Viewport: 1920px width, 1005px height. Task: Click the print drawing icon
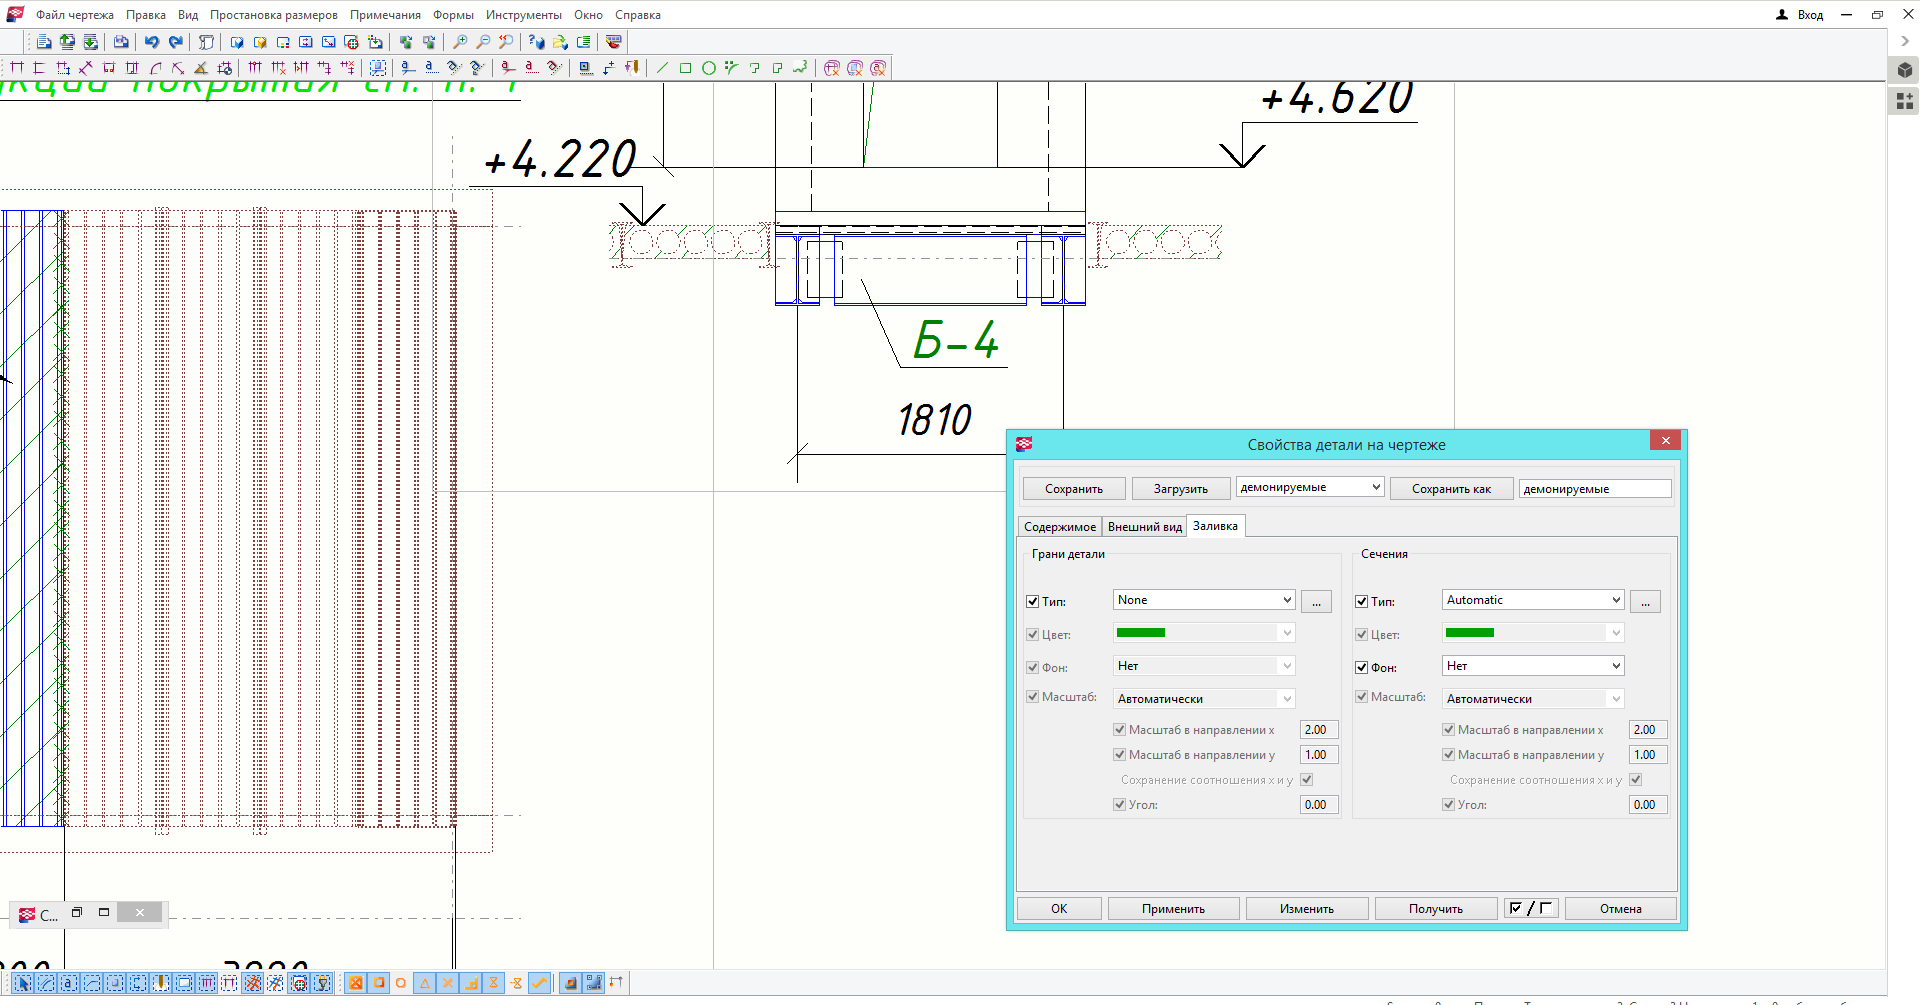pos(121,42)
